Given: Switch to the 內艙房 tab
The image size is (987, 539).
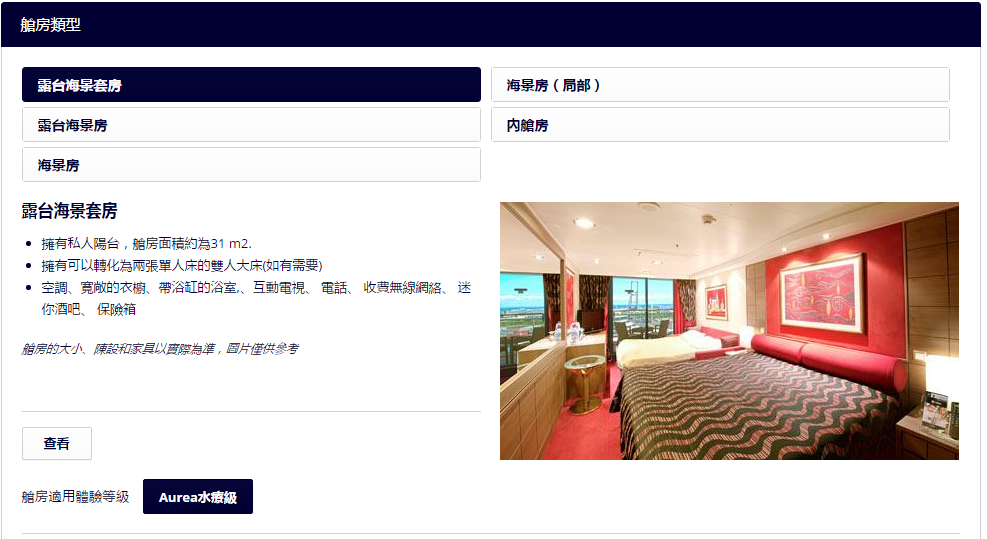Looking at the screenshot, I should 720,125.
